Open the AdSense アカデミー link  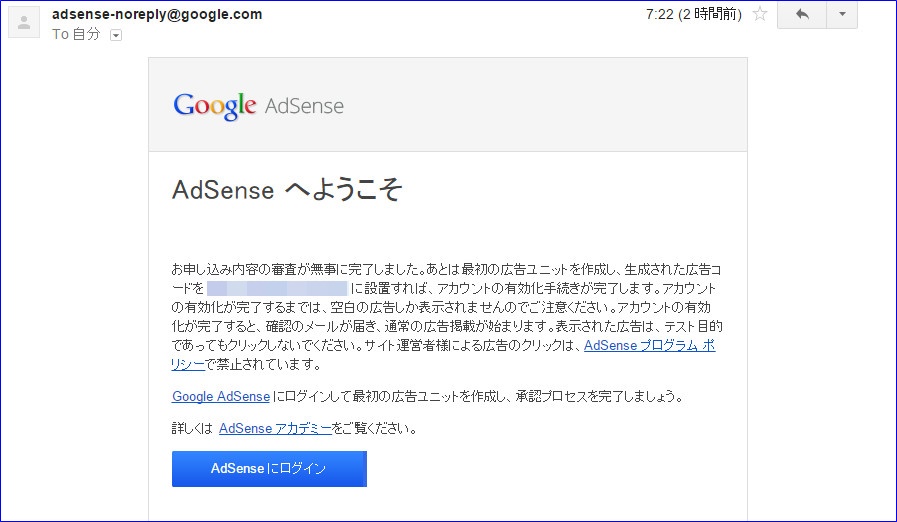[275, 428]
